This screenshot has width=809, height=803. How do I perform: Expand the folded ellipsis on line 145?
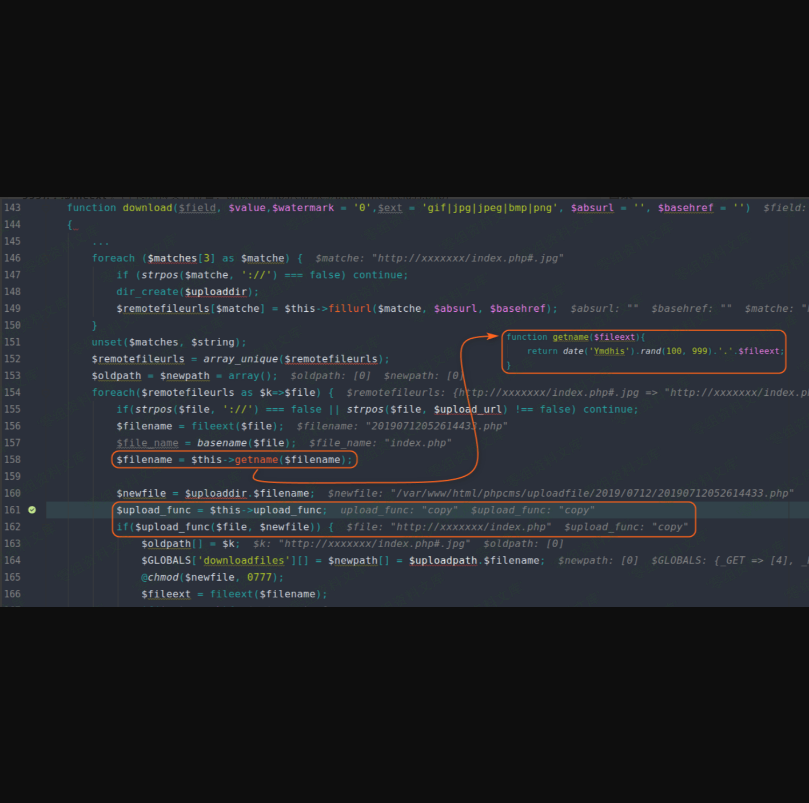[101, 242]
